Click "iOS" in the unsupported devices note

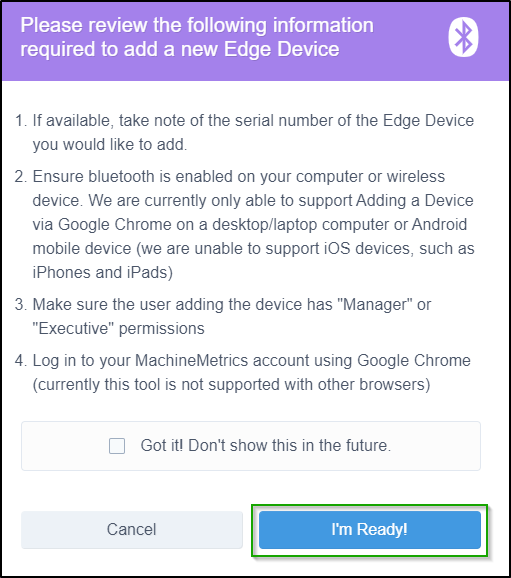click(337, 248)
